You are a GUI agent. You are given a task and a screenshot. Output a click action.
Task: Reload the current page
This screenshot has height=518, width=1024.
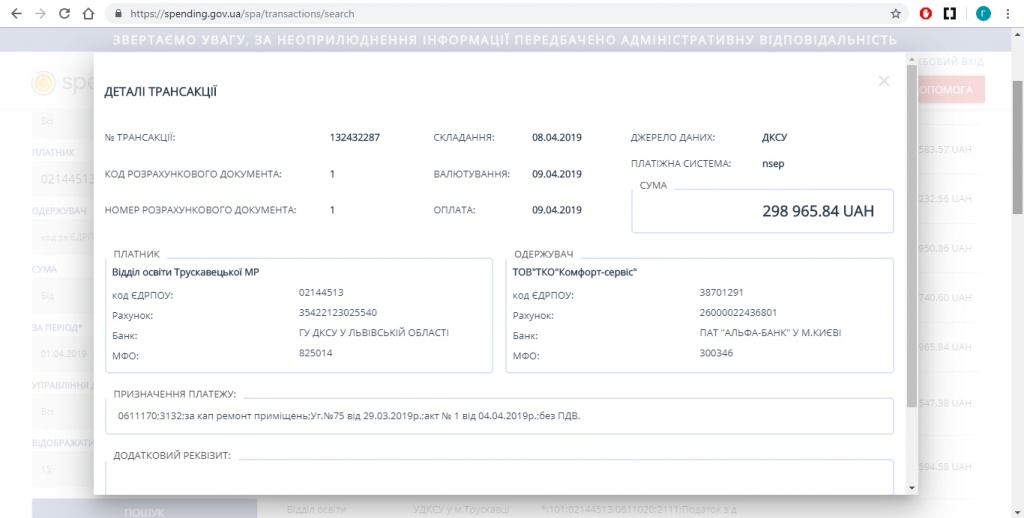[x=64, y=14]
